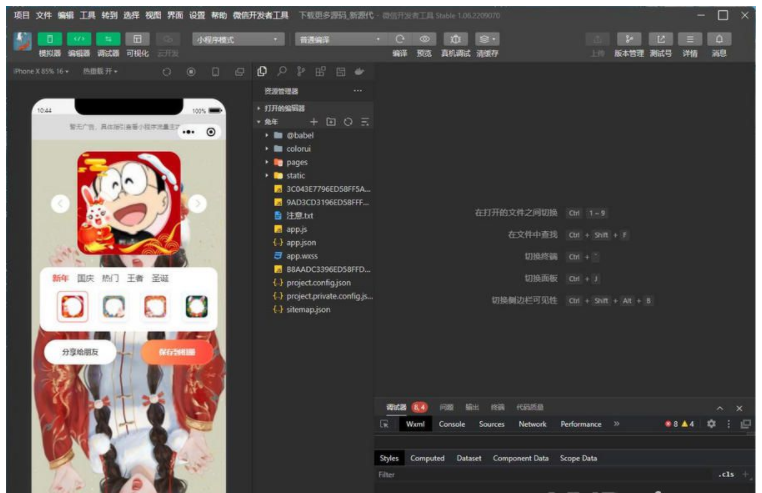Open the messages (消息) bell icon

[x=718, y=39]
